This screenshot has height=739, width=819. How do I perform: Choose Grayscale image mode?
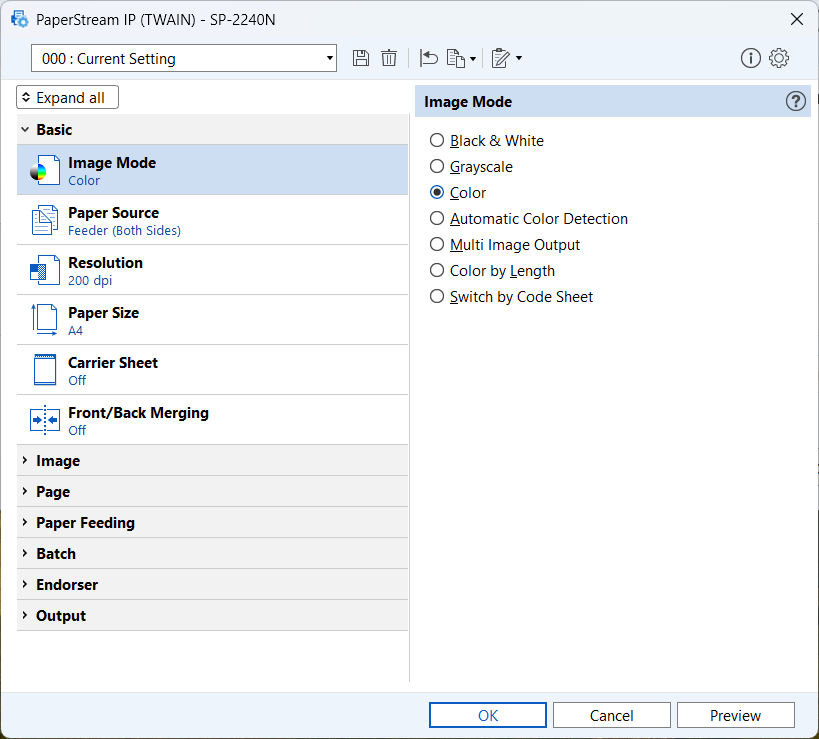(x=437, y=167)
